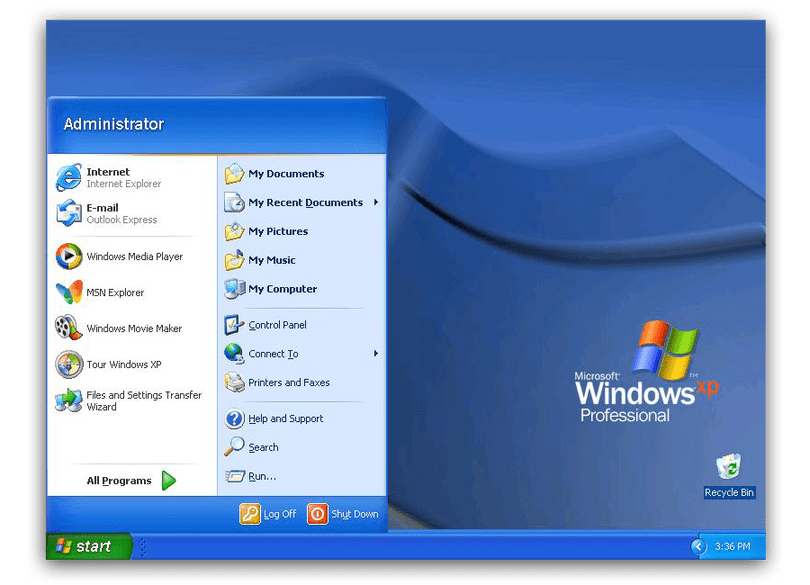Viewport: 810px width, 585px height.
Task: Click the Log Off key icon
Action: 250,514
